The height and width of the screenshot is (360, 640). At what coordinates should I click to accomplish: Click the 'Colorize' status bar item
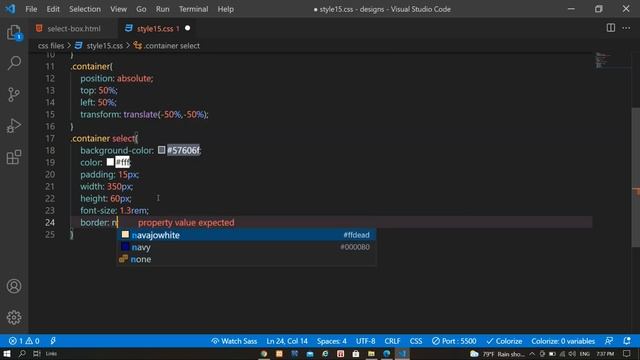504,341
